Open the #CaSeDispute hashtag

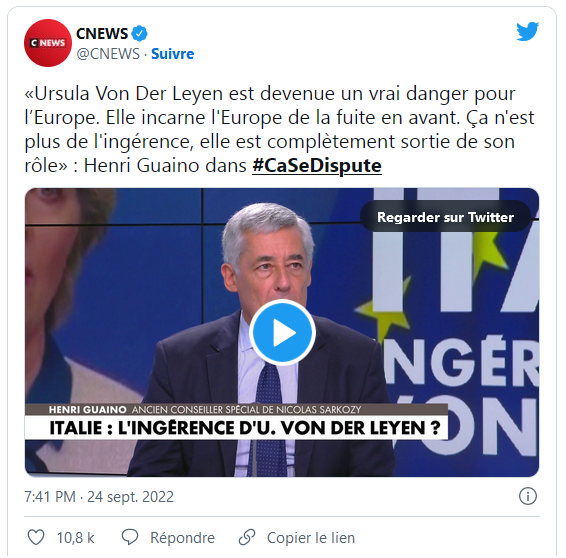point(317,166)
